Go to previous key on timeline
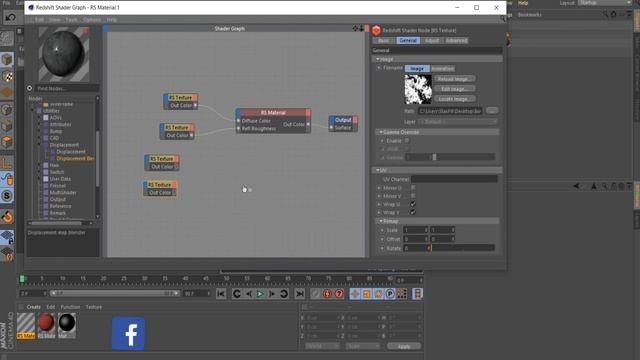This screenshot has height=360, width=640. tap(237, 294)
